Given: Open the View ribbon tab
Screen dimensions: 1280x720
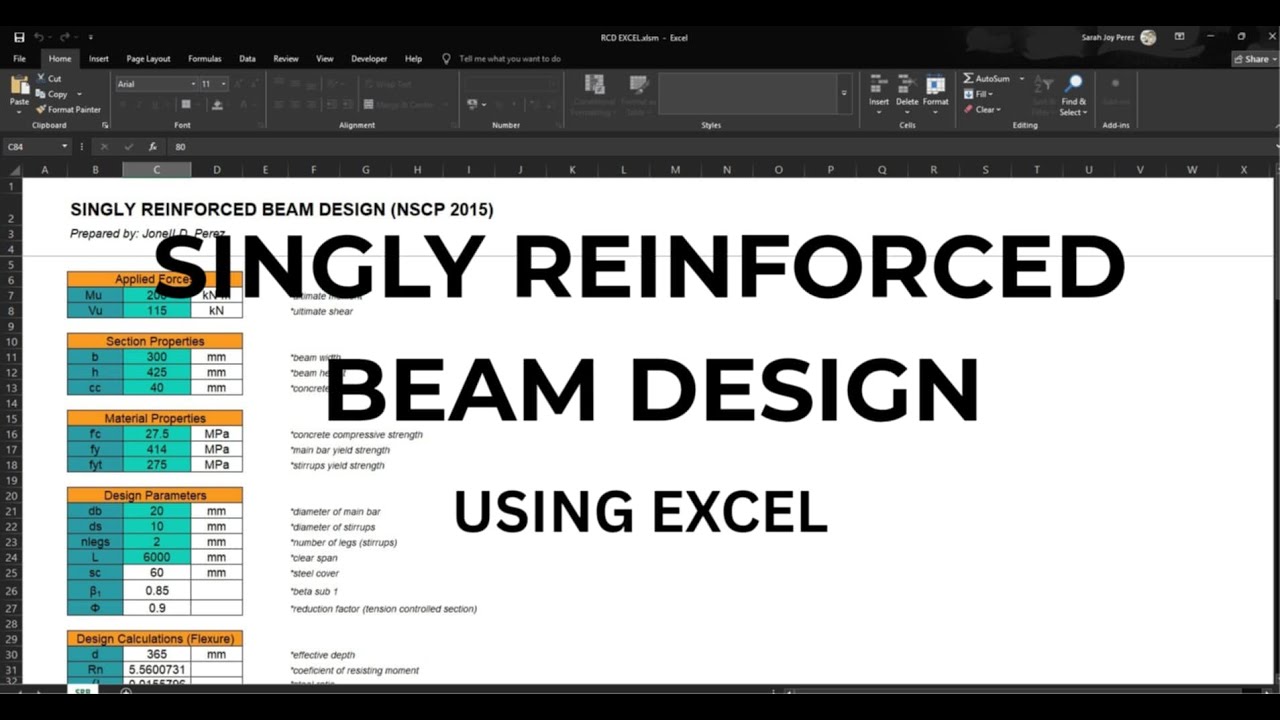Looking at the screenshot, I should click(325, 59).
